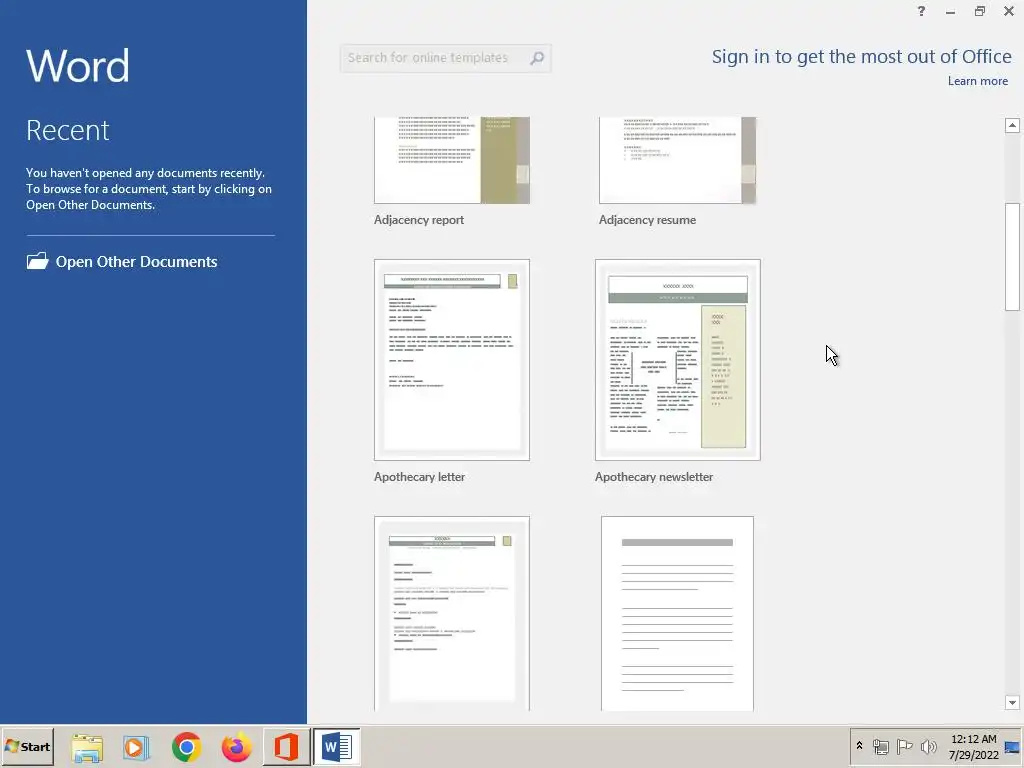Click the network tray icon
Screen dimensions: 1024x768
click(x=881, y=746)
